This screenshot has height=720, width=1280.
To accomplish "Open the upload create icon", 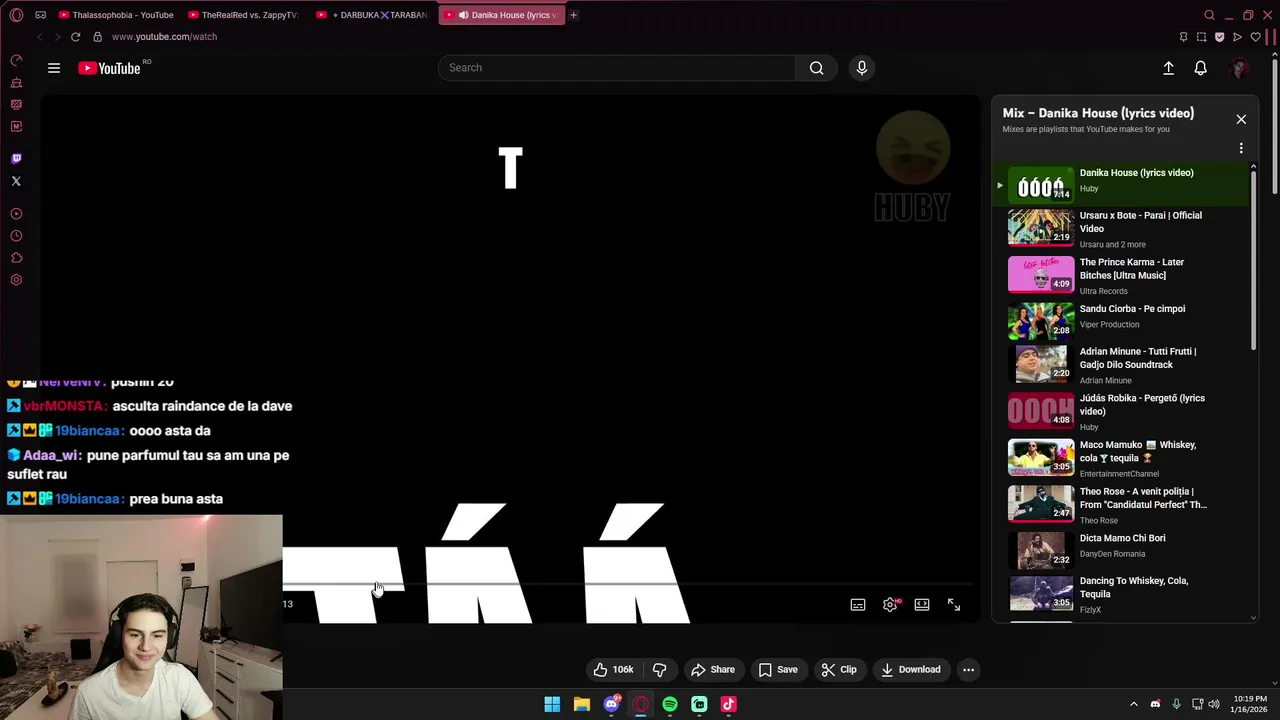I will click(x=1168, y=68).
